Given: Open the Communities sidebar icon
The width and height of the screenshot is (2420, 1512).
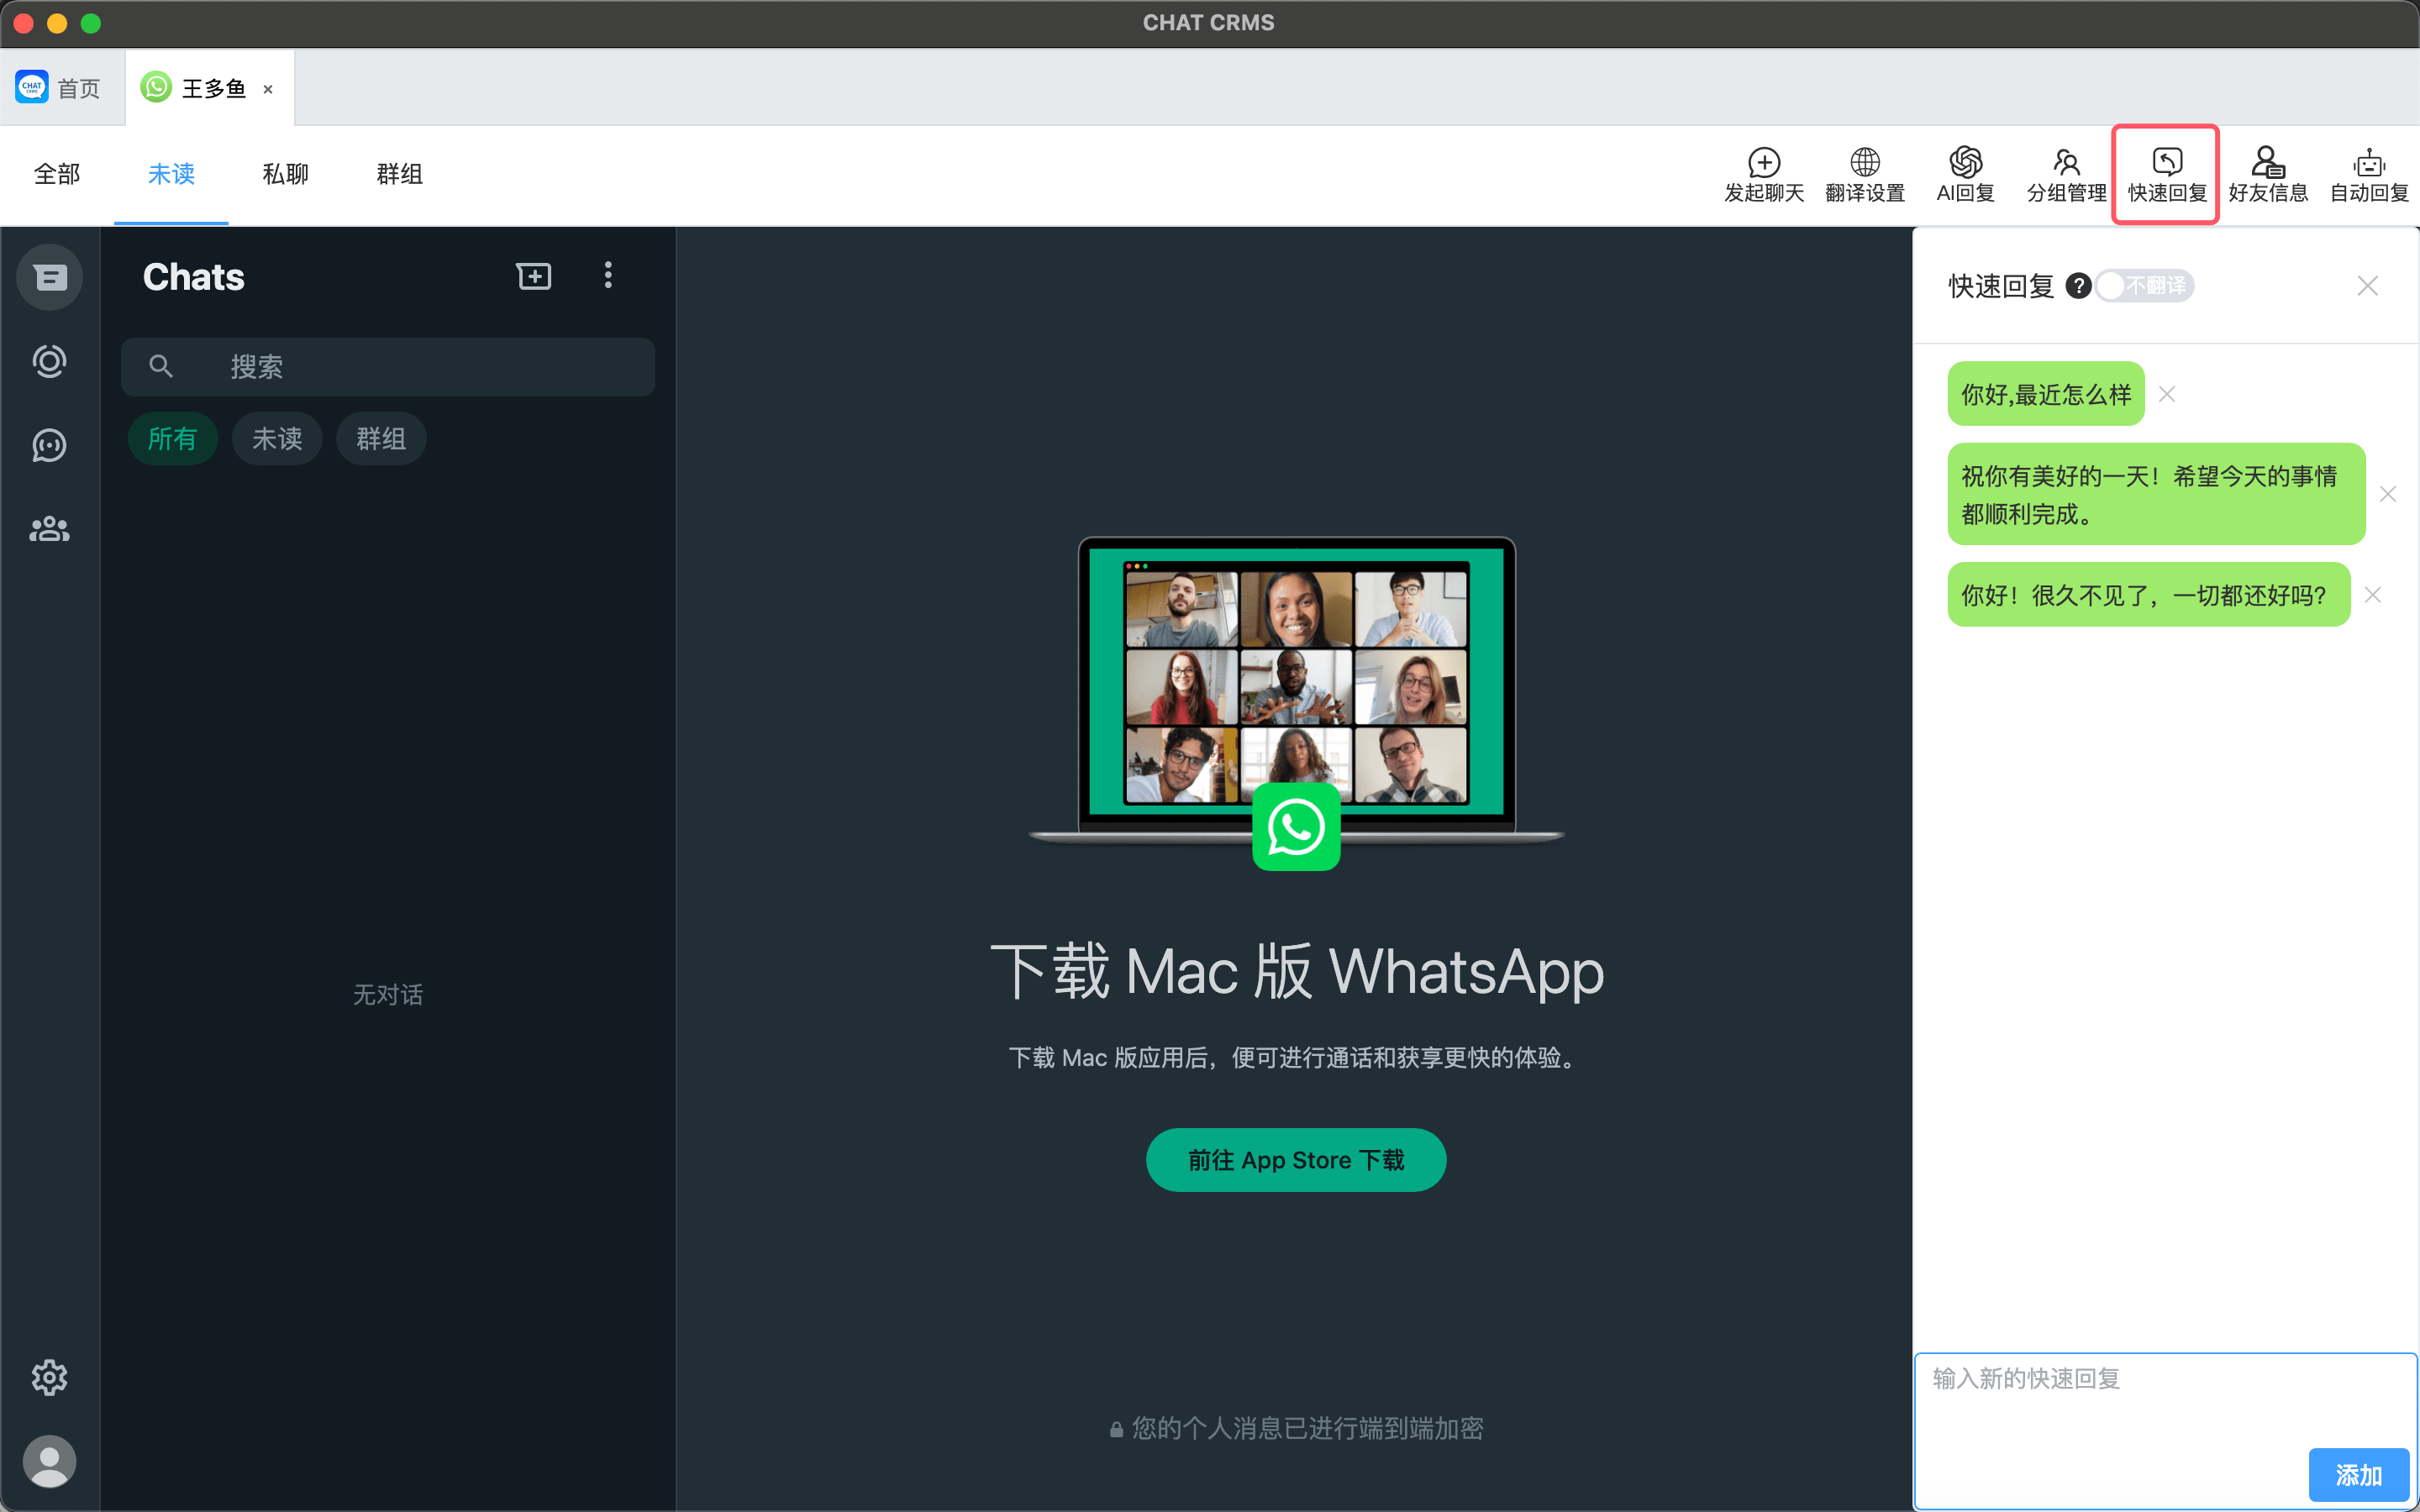Looking at the screenshot, I should point(49,529).
